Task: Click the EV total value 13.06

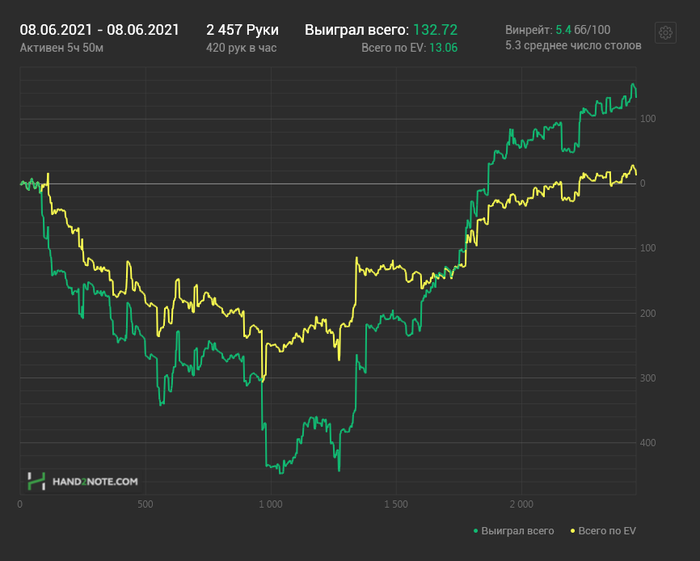Action: point(443,48)
